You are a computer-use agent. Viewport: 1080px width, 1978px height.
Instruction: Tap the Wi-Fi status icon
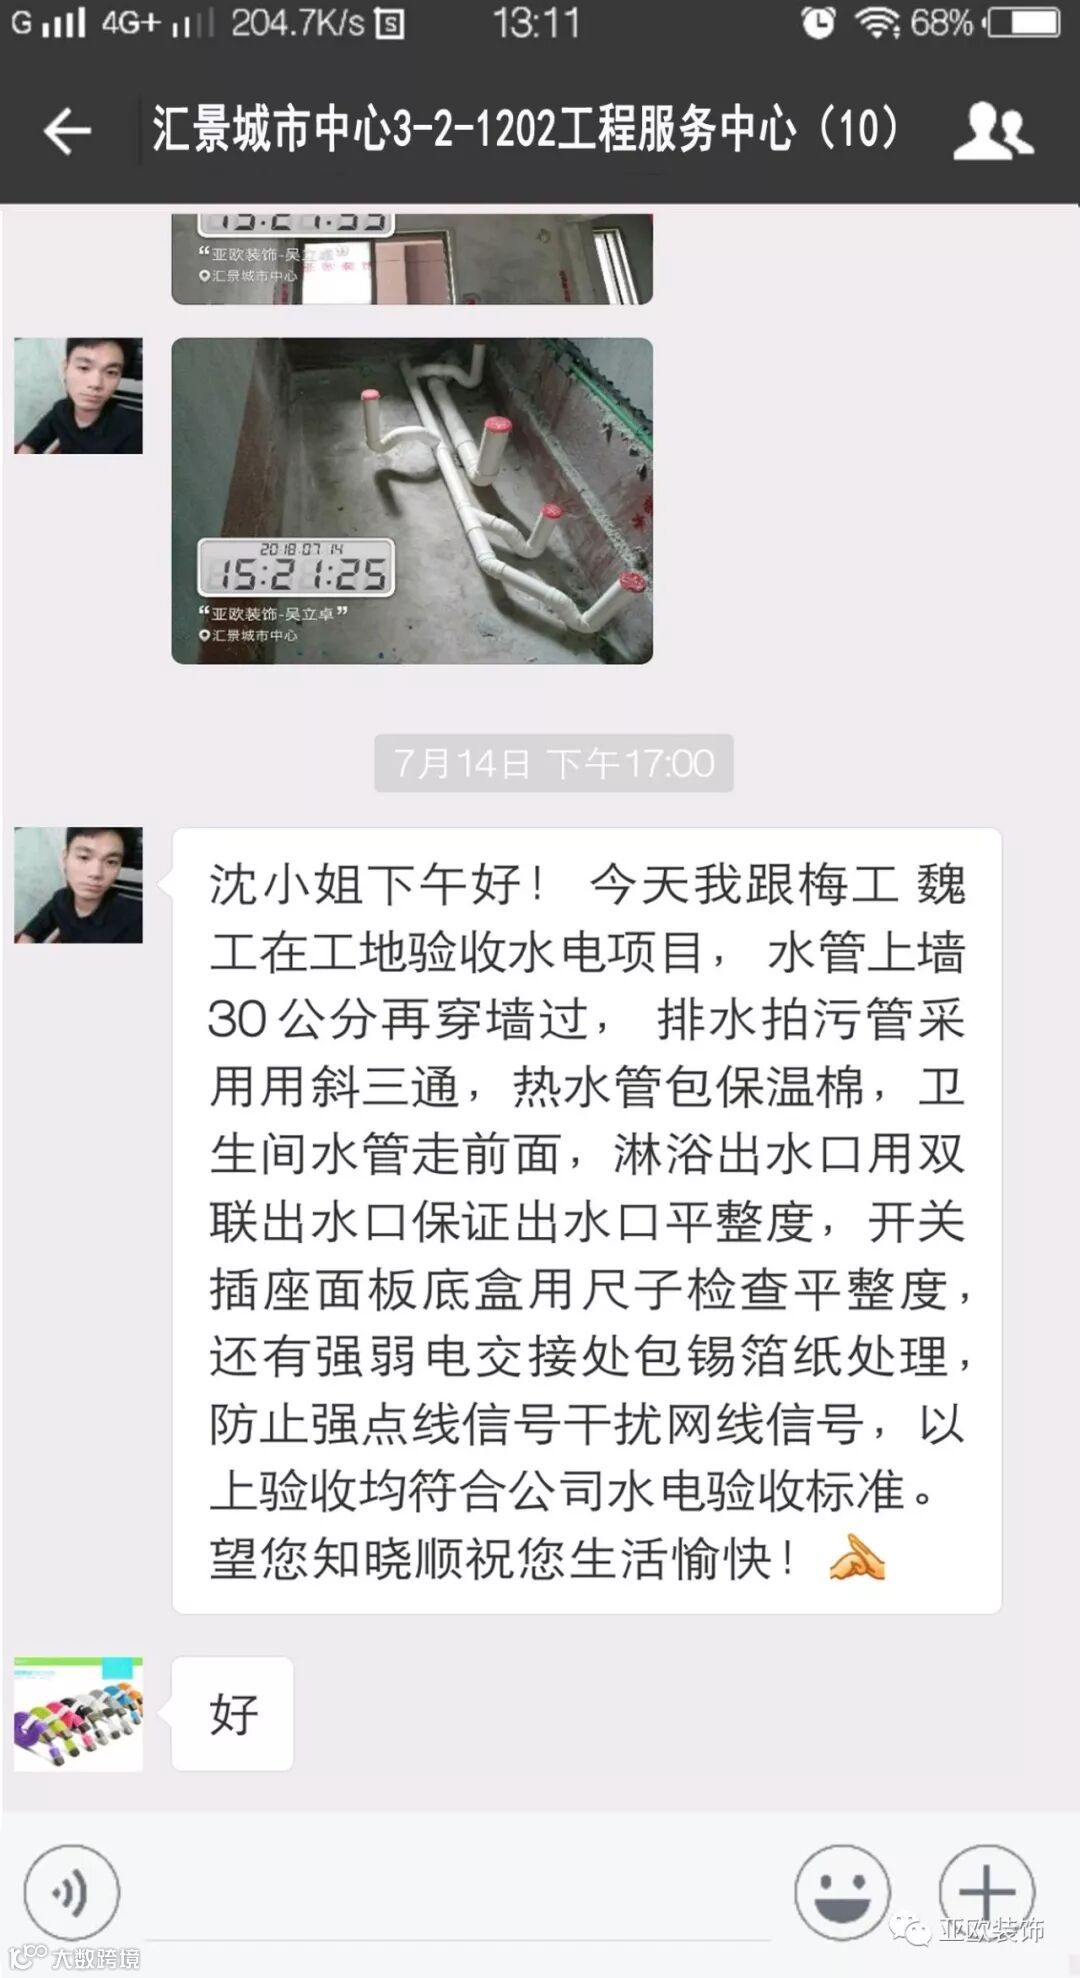coord(876,22)
